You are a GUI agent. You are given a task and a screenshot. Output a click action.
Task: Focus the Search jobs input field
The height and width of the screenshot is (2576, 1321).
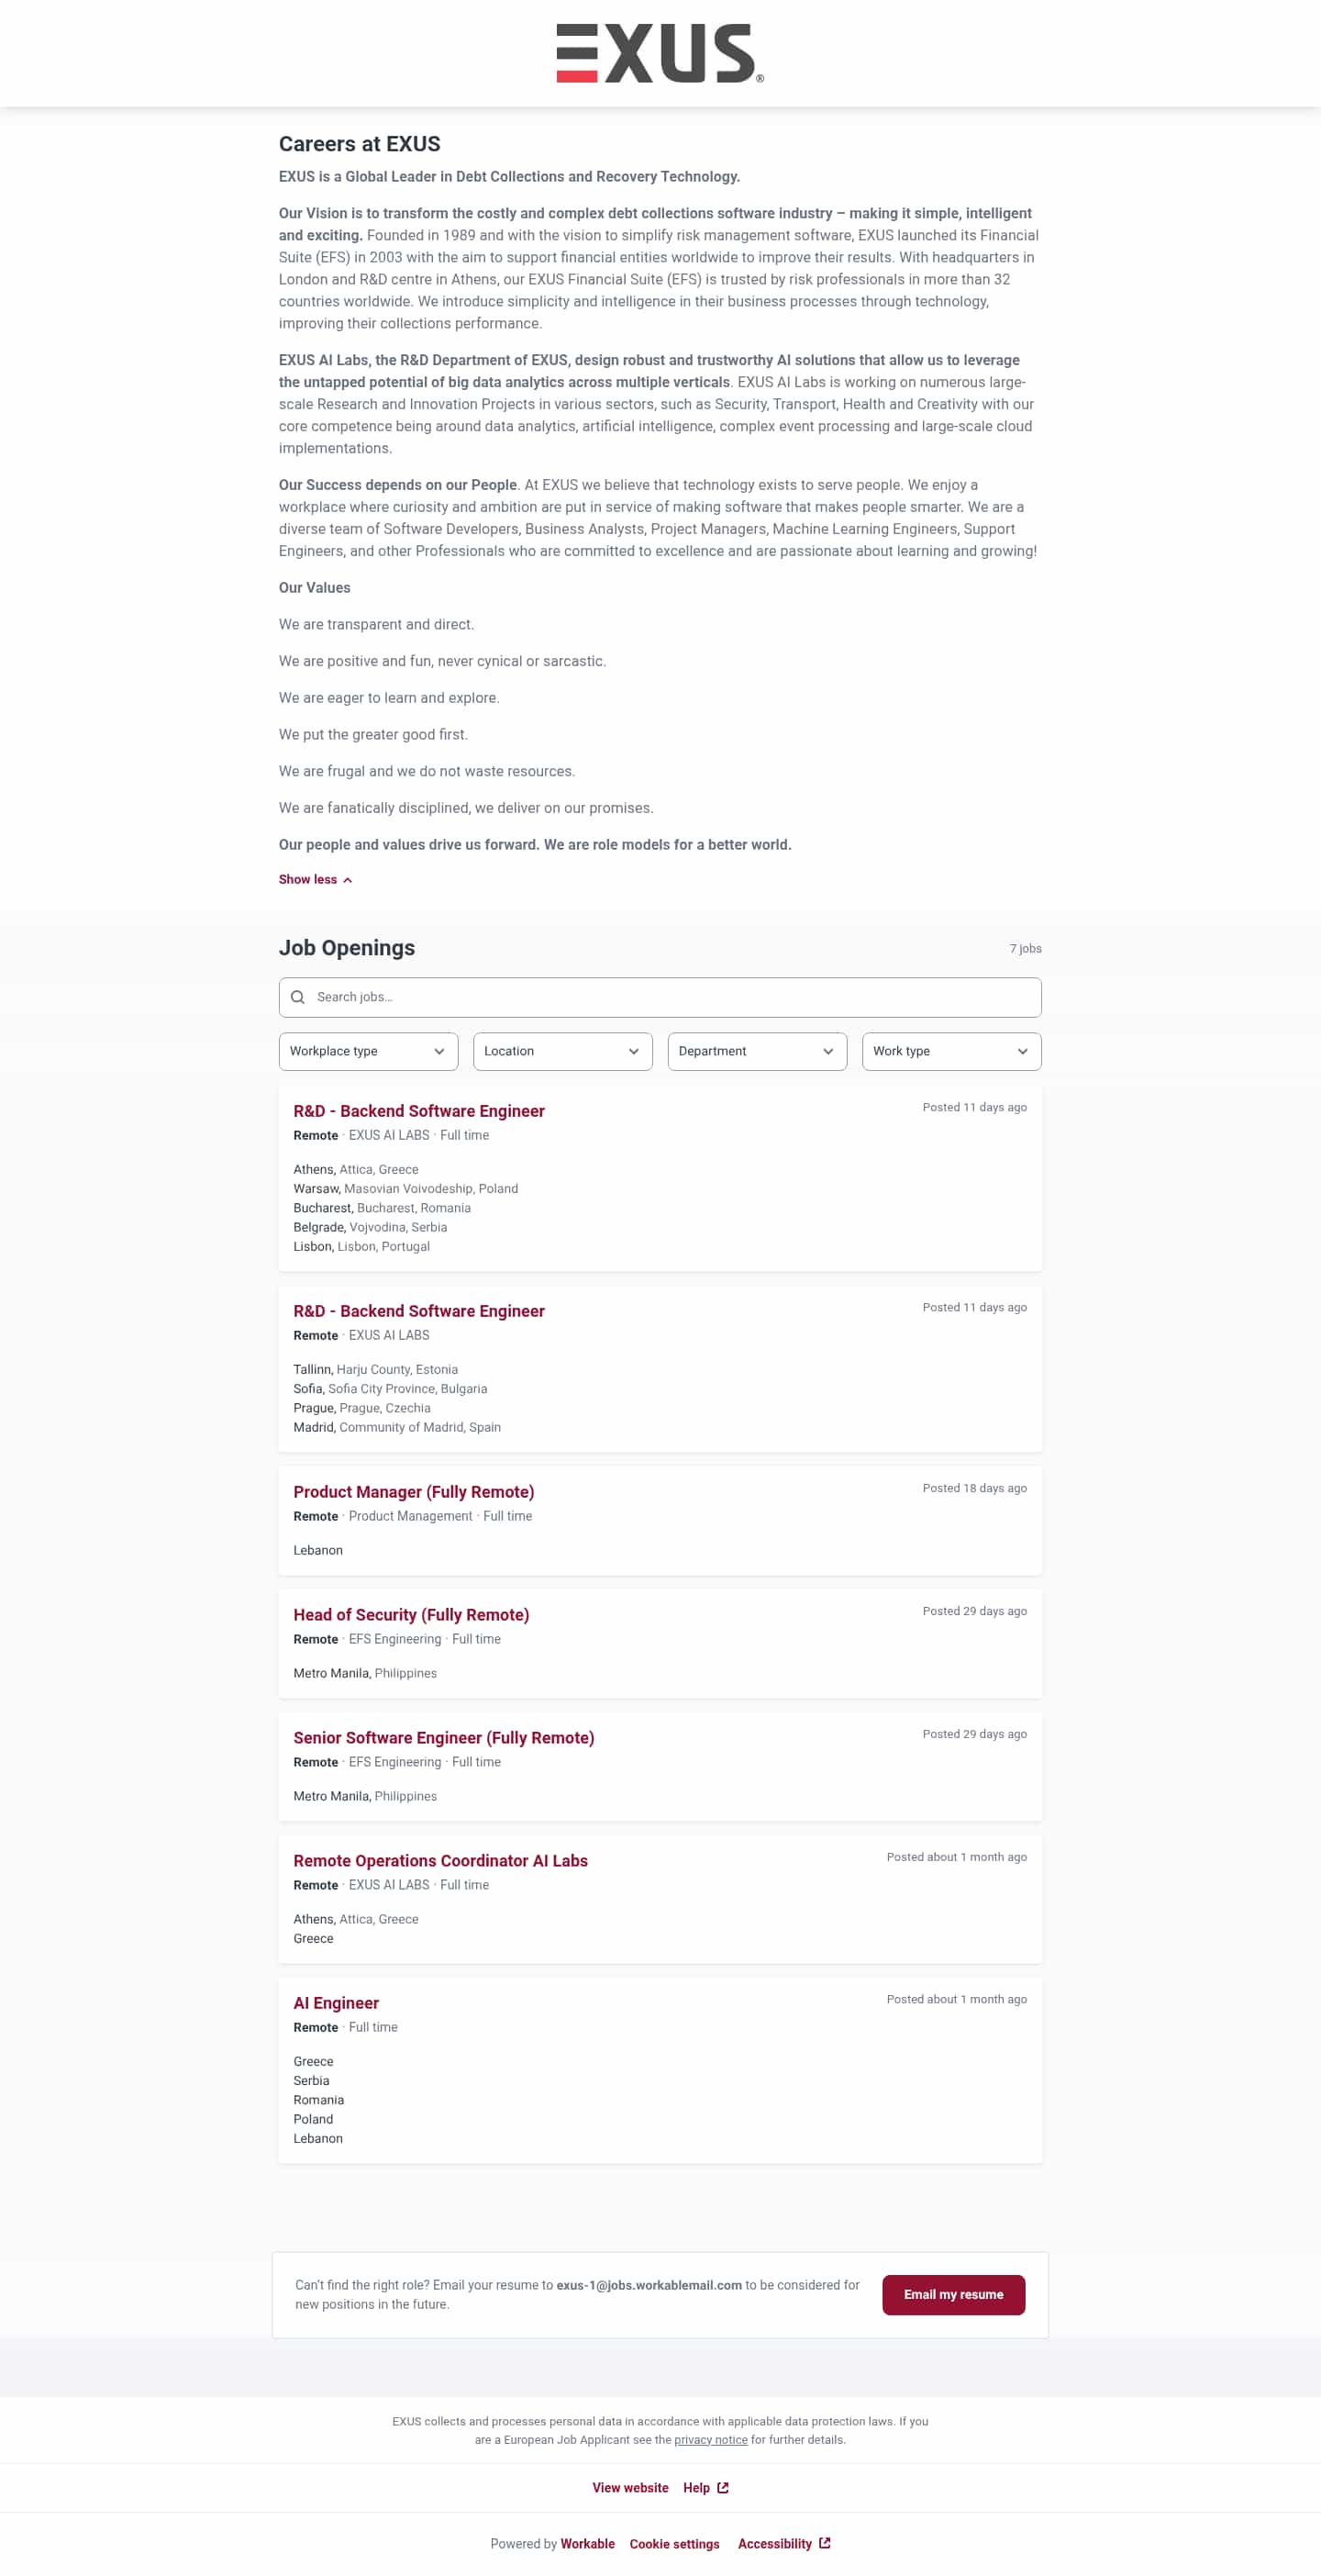[670, 997]
